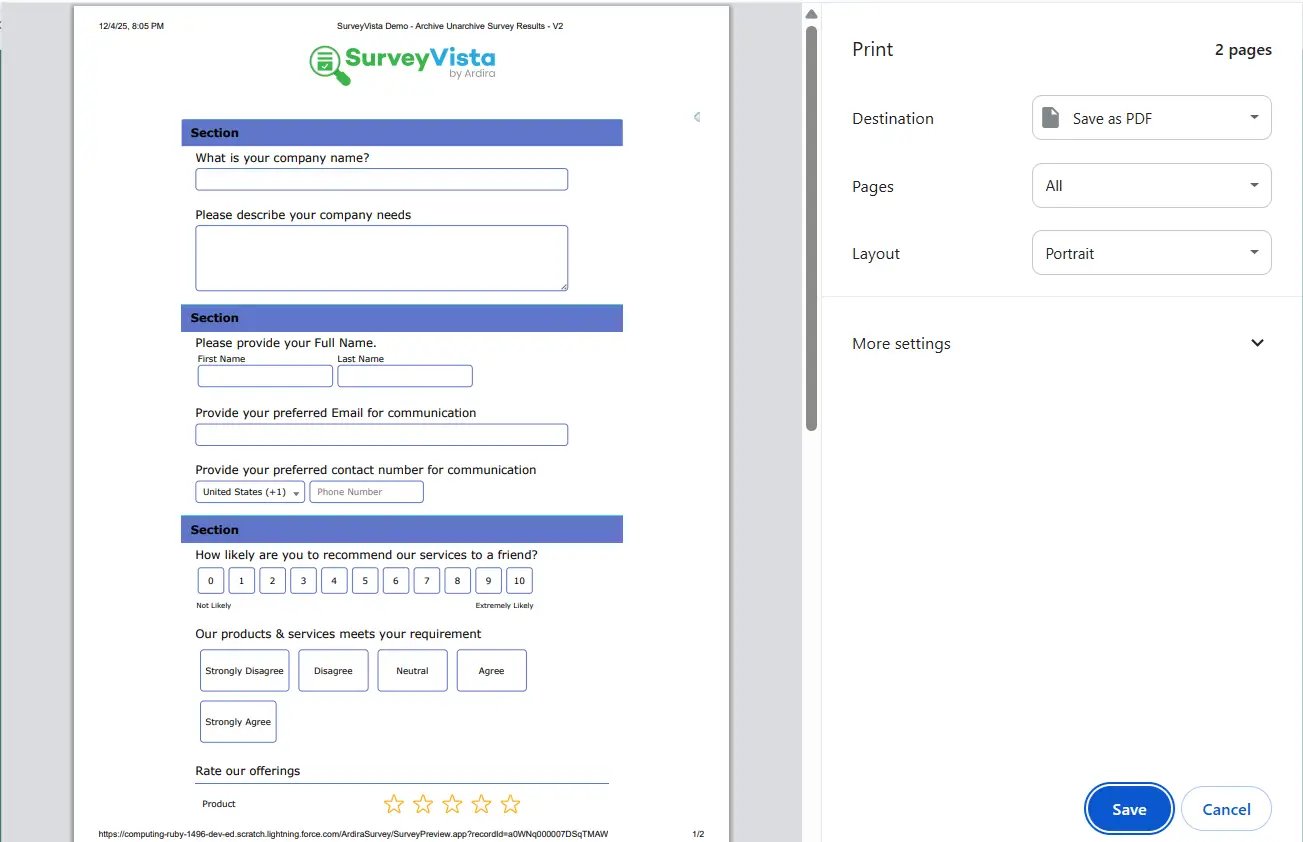Click the Save button
1303x842 pixels.
point(1129,809)
